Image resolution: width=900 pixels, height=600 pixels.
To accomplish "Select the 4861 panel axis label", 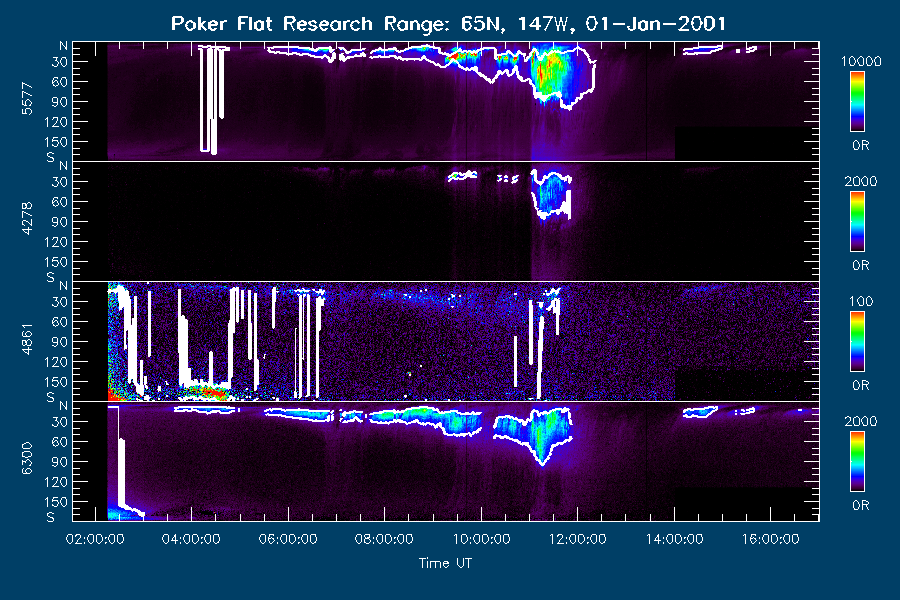I will click(x=27, y=339).
